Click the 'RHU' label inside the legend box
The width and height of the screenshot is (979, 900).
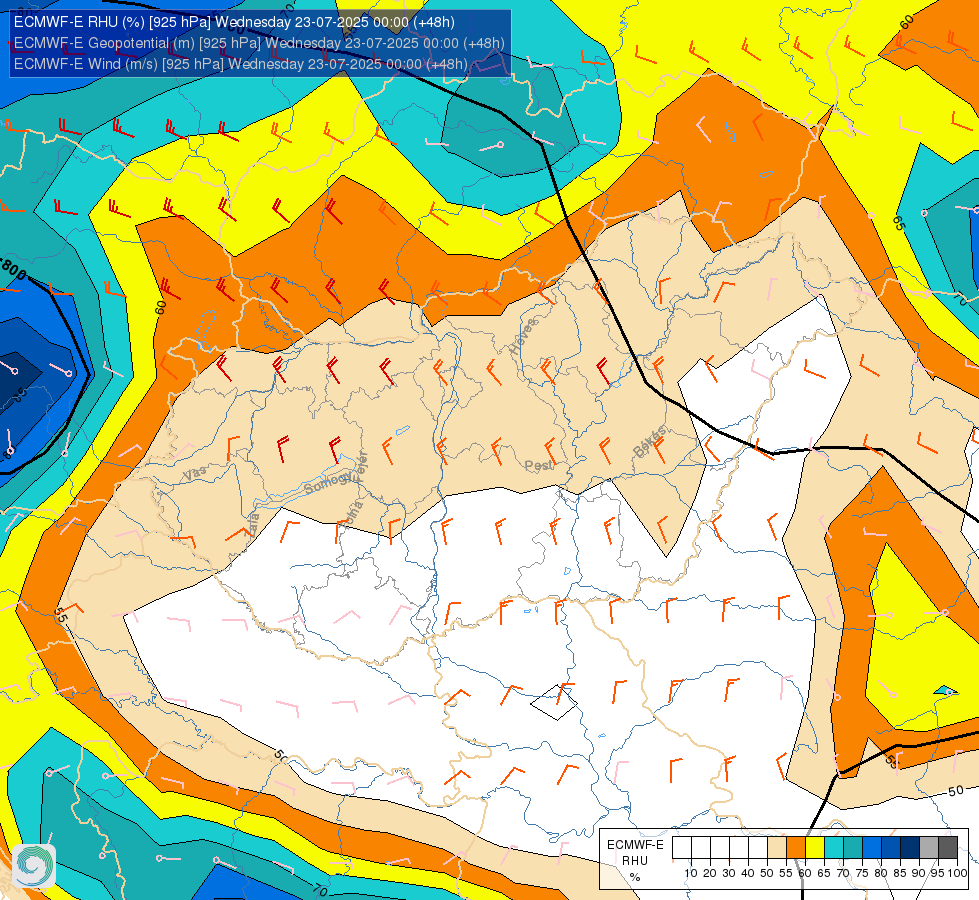click(635, 861)
